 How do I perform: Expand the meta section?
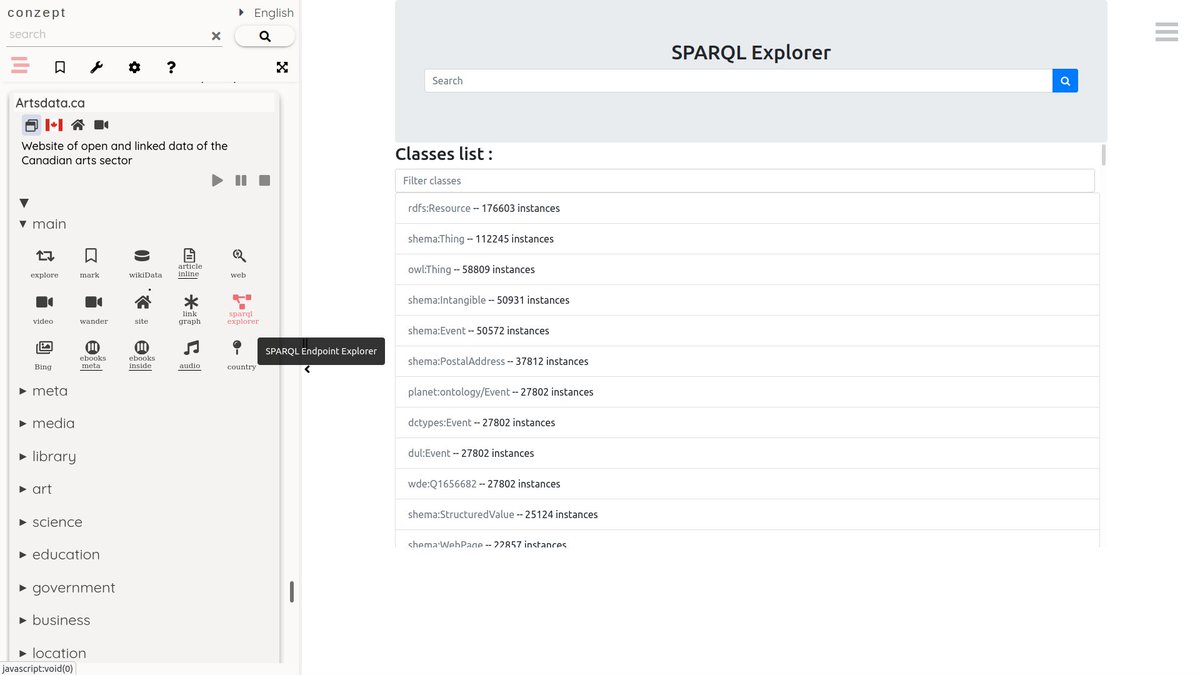43,391
